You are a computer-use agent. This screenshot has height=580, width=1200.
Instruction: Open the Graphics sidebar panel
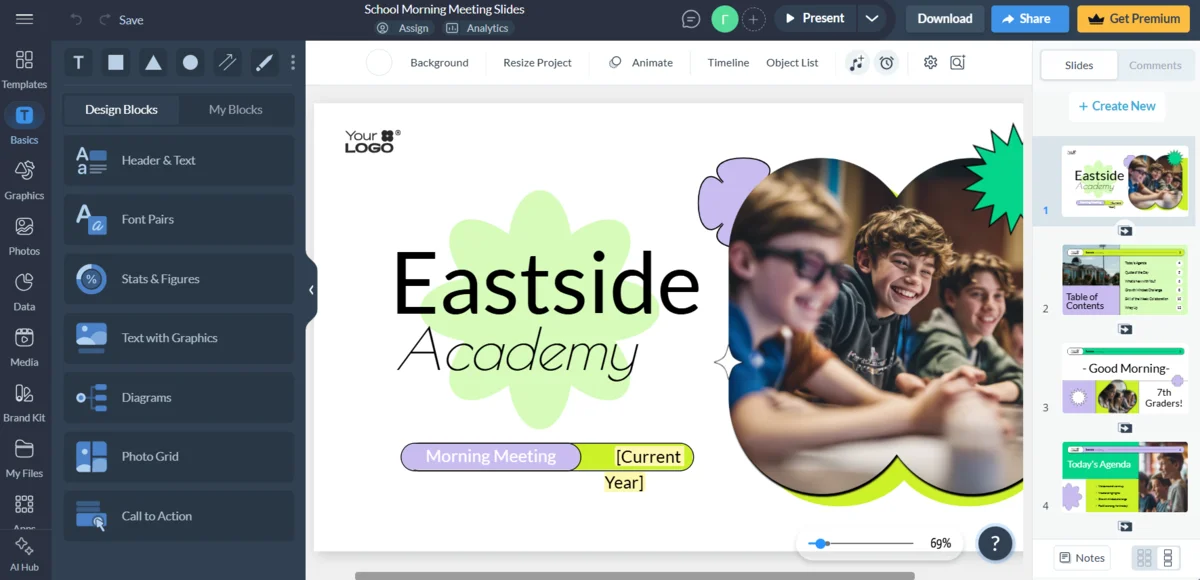tap(24, 180)
